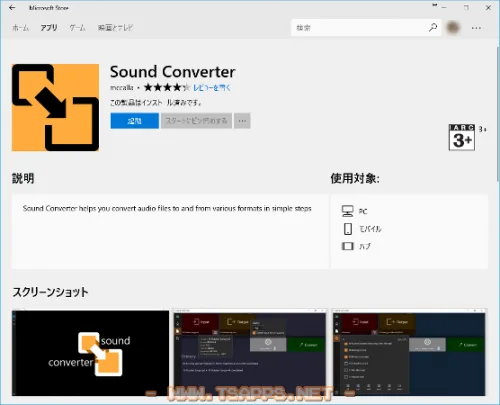500x405 pixels.
Task: Click the star rating of the app
Action: pos(167,88)
